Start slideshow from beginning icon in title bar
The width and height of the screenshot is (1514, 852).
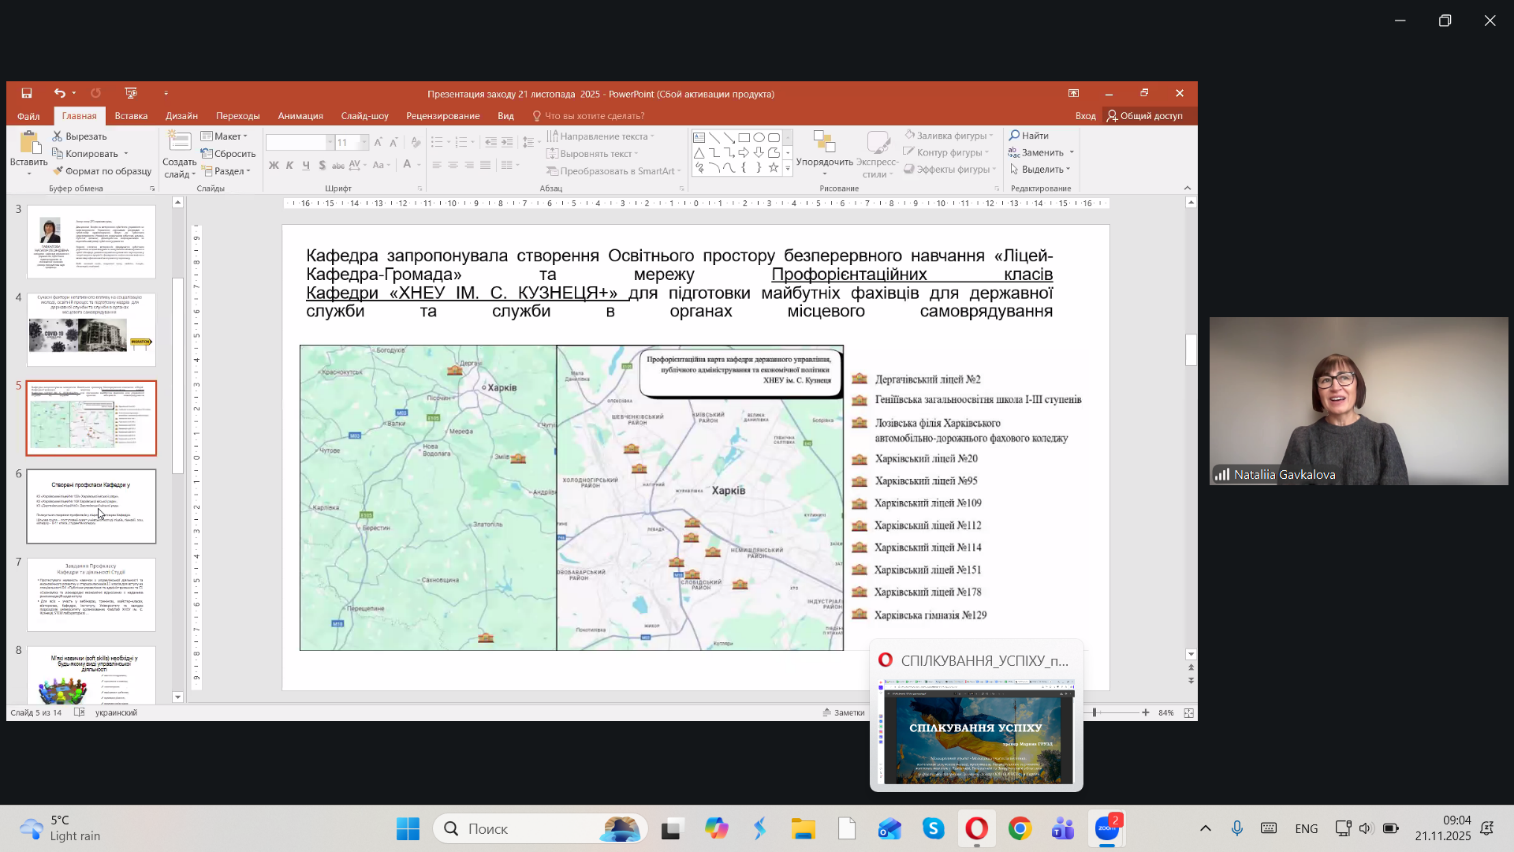coord(131,93)
